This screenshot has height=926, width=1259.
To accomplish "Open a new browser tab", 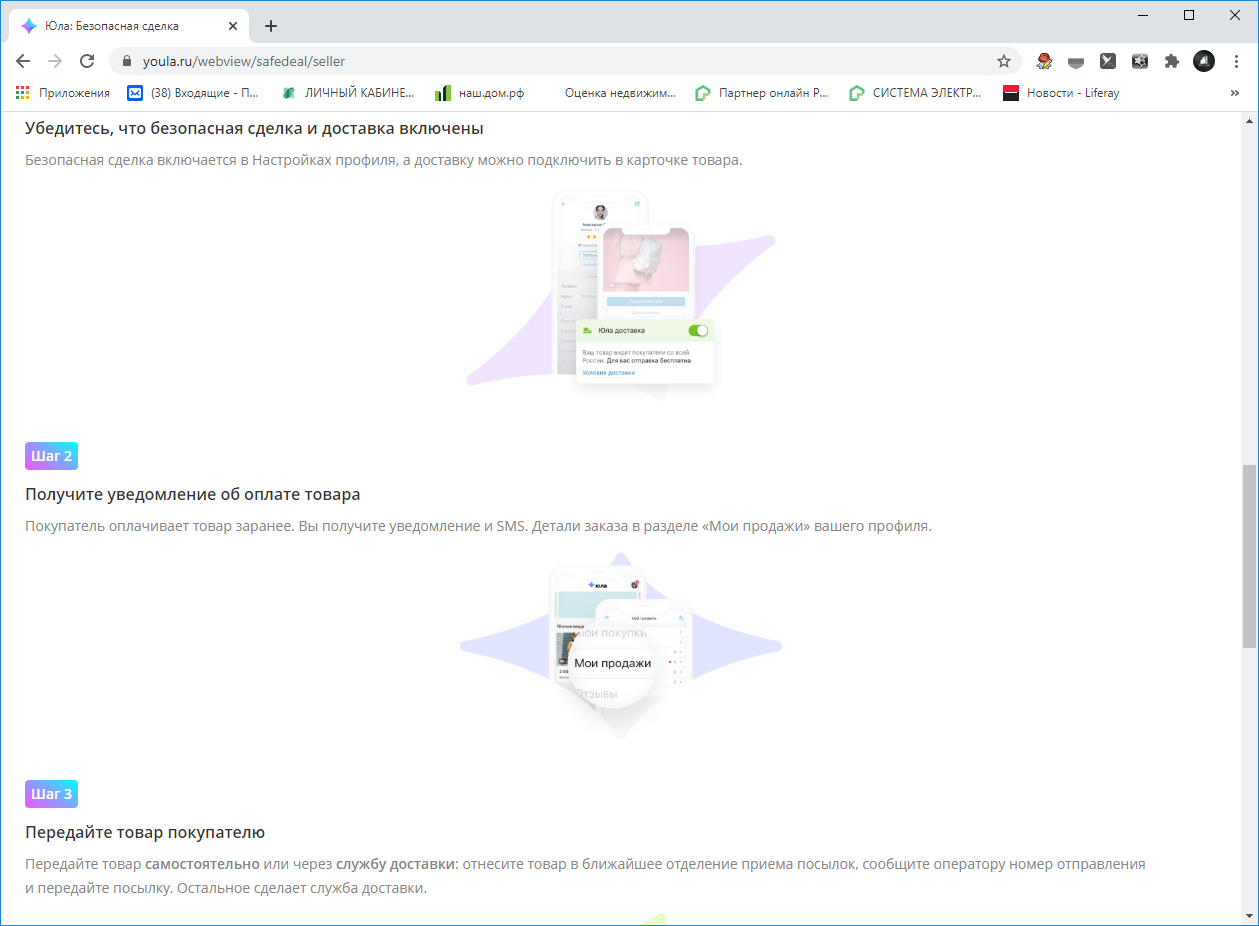I will (271, 26).
